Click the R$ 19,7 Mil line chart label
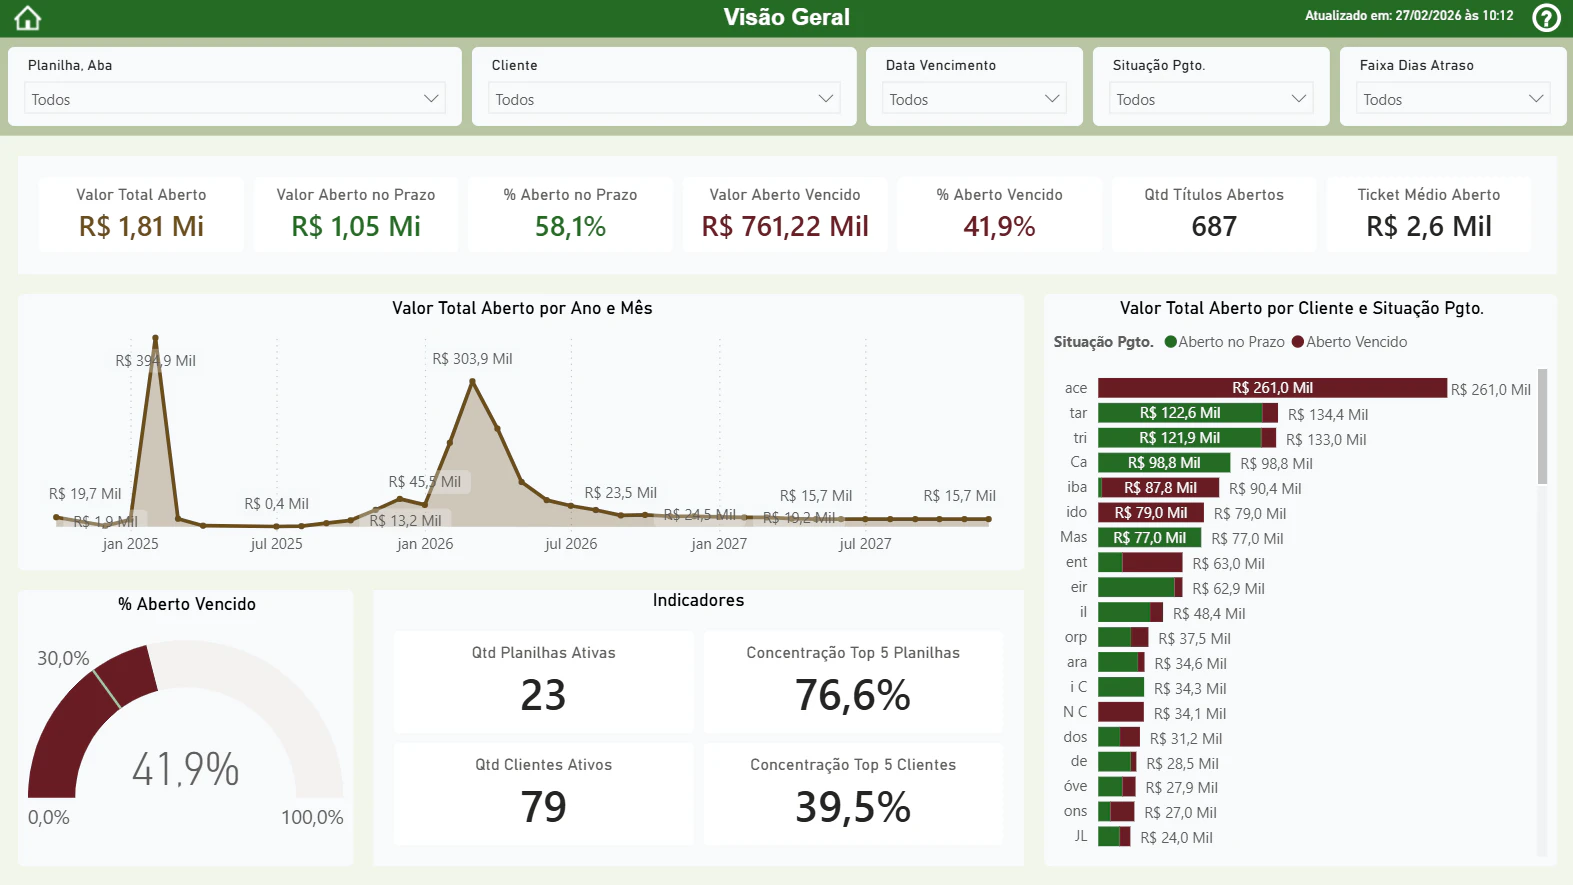1573x885 pixels. pos(85,494)
